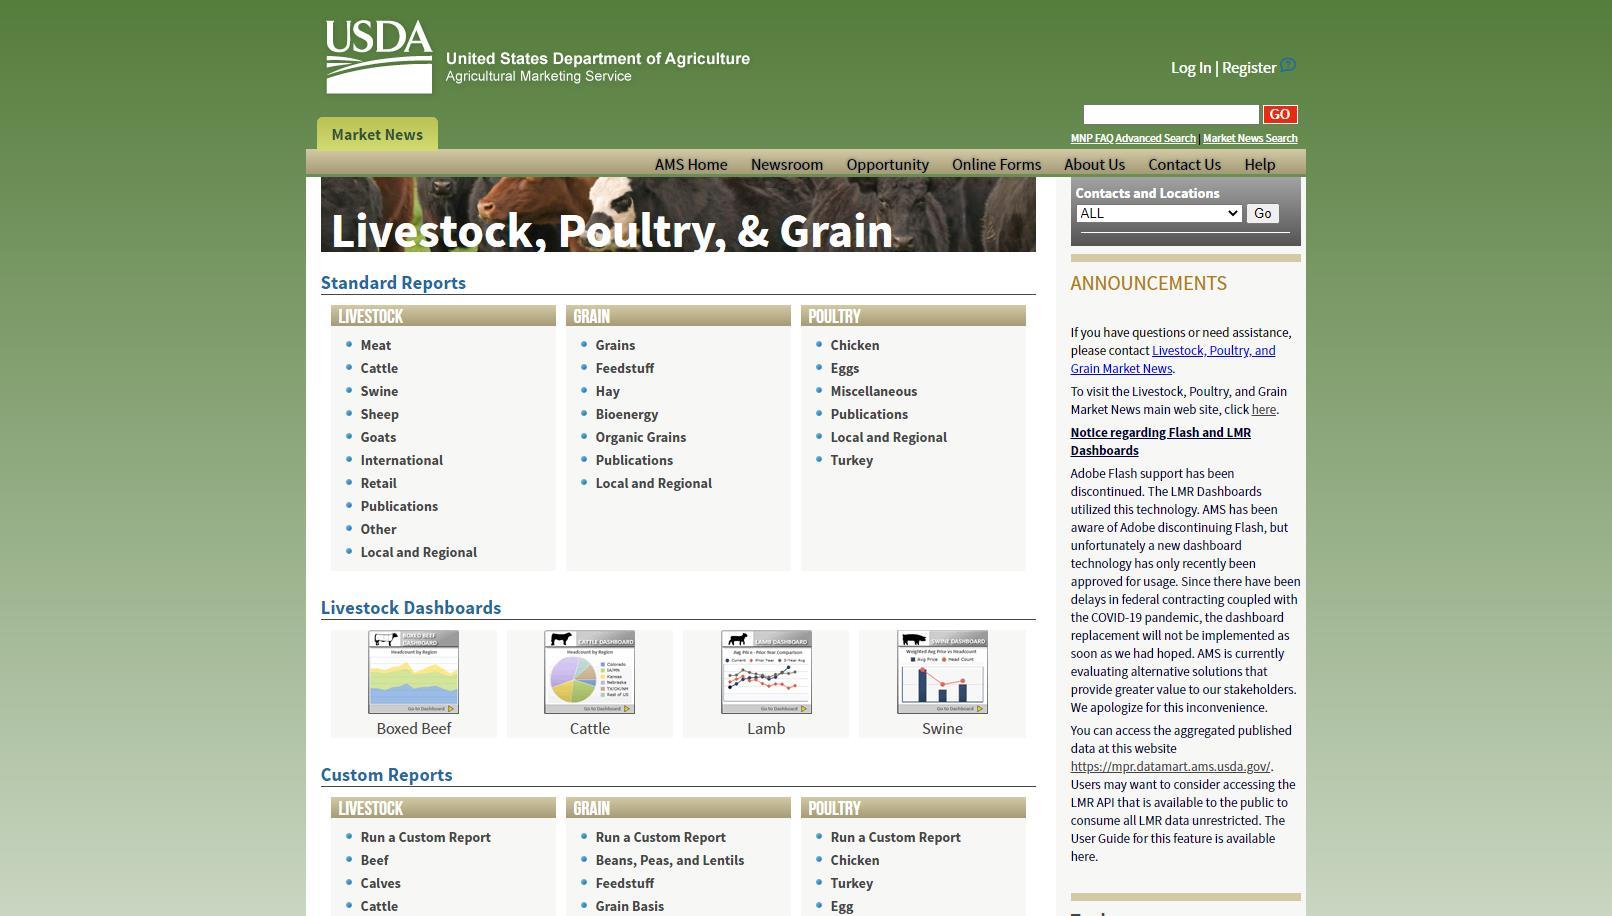This screenshot has height=916, width=1612.
Task: Open Local and Regional under Poultry
Action: 889,437
